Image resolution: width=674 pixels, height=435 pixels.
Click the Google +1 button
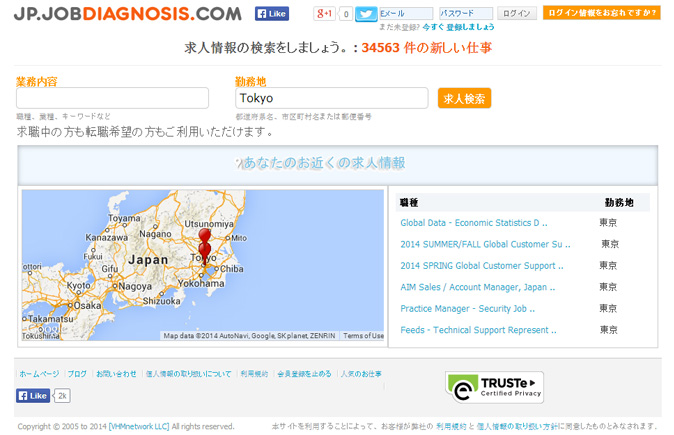point(324,14)
